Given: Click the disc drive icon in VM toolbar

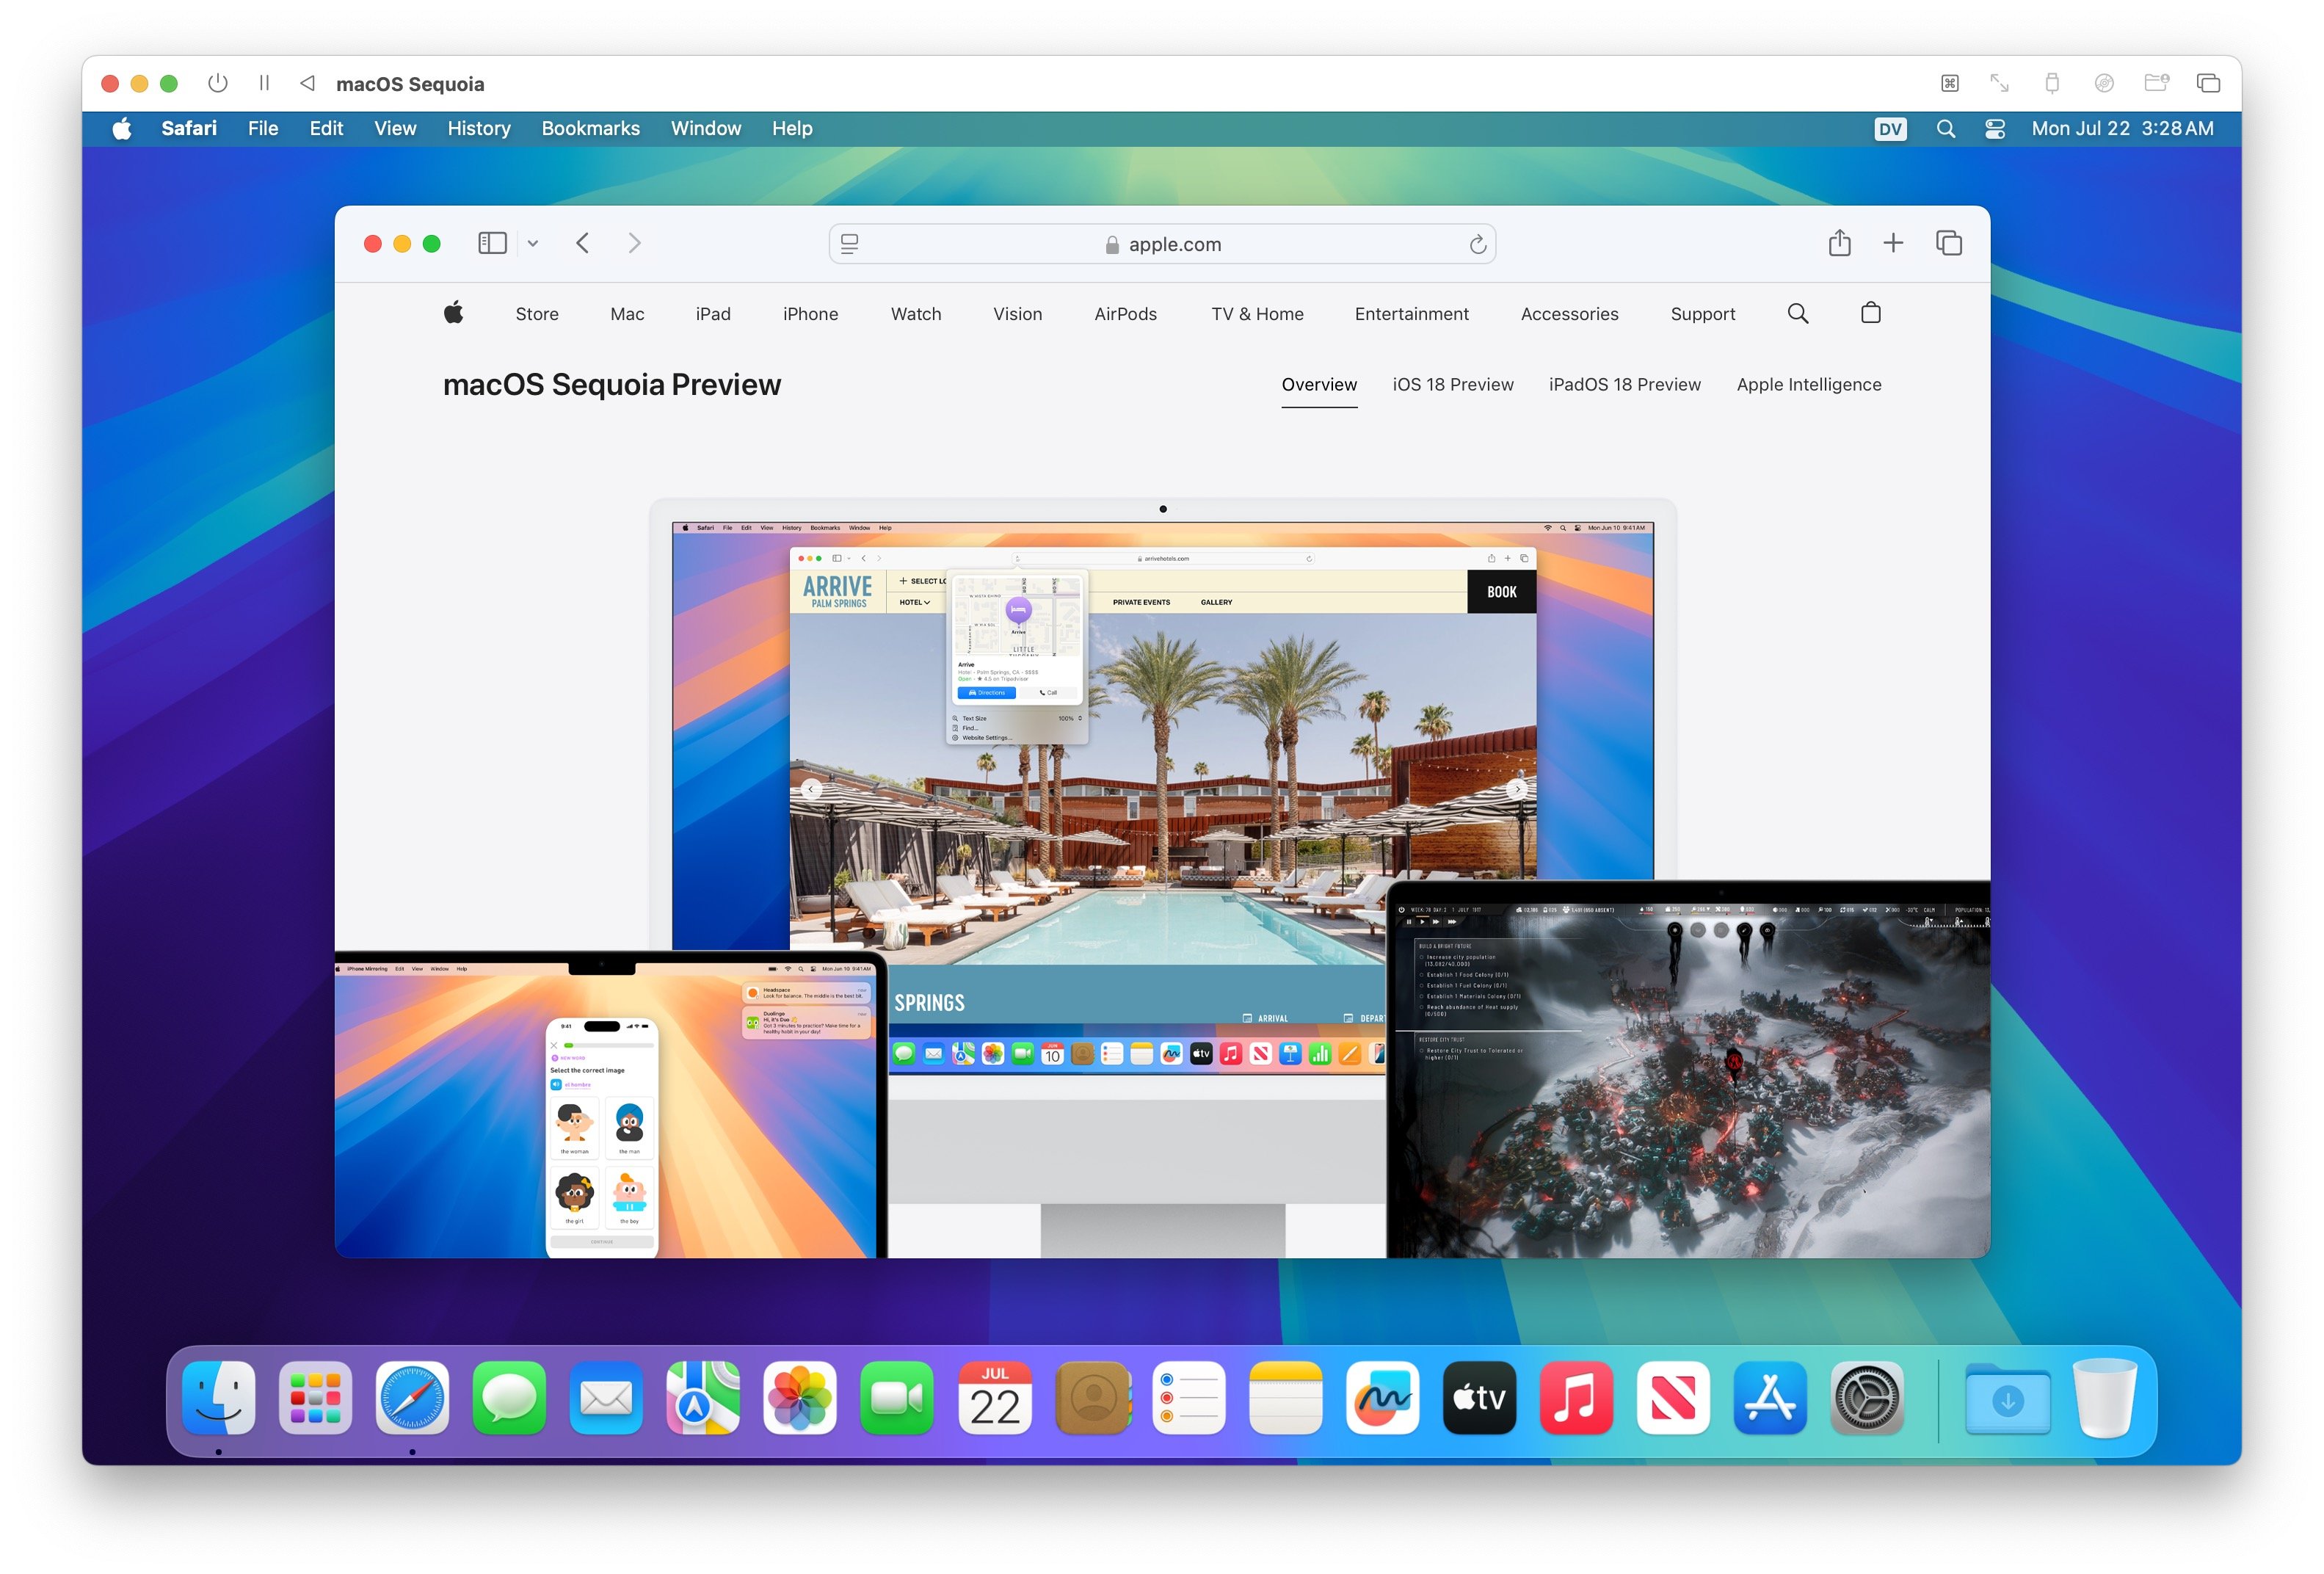Looking at the screenshot, I should point(2104,83).
